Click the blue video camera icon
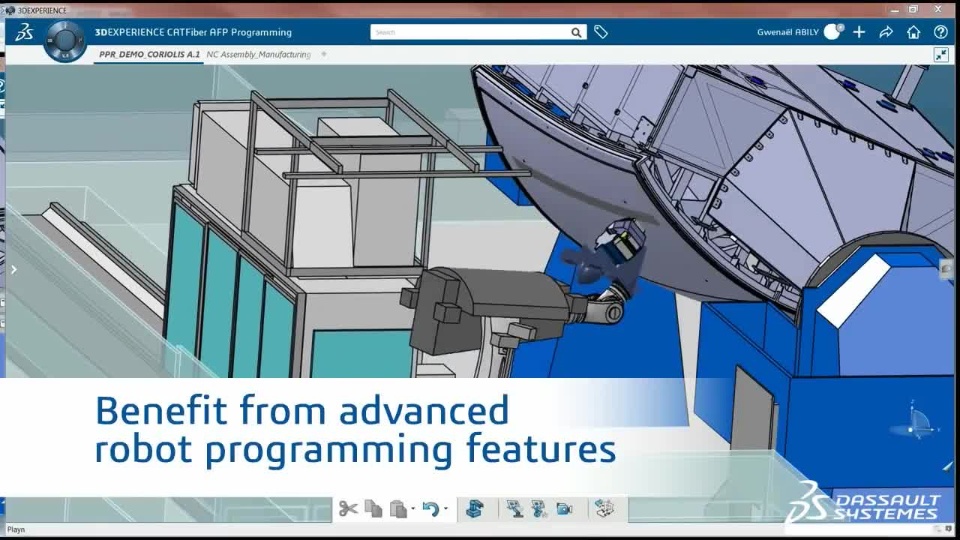 pos(564,509)
